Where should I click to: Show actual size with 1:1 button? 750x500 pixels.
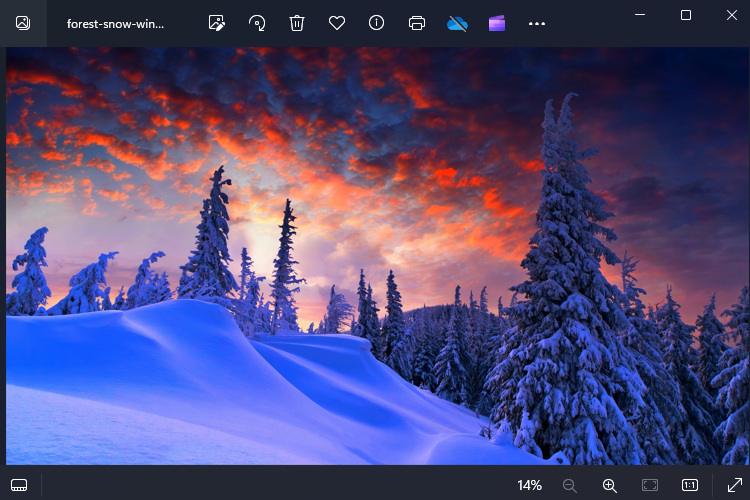pyautogui.click(x=690, y=485)
